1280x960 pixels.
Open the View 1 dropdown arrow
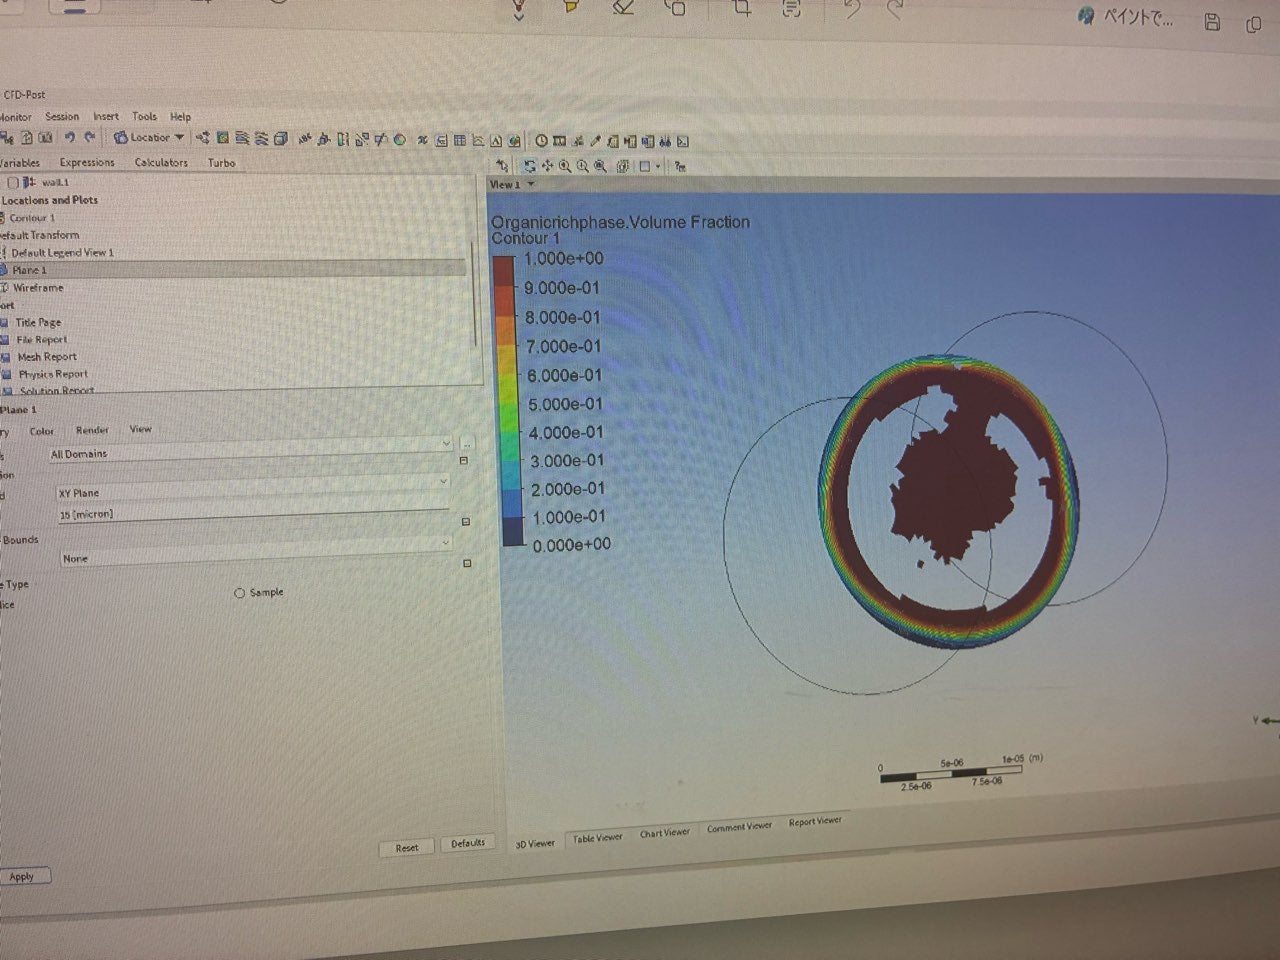pyautogui.click(x=531, y=185)
